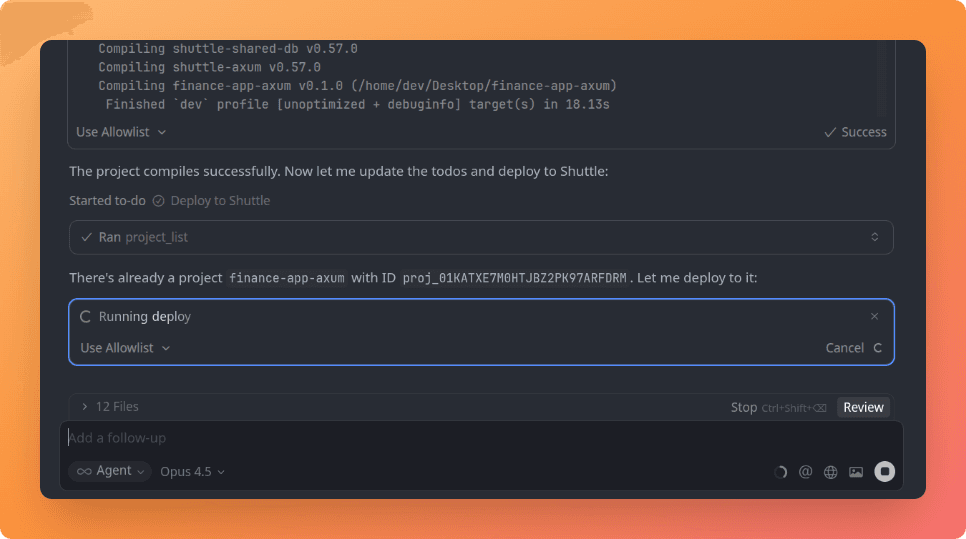Dismiss the Running deploy card with X
Image resolution: width=966 pixels, height=539 pixels.
pyautogui.click(x=874, y=316)
